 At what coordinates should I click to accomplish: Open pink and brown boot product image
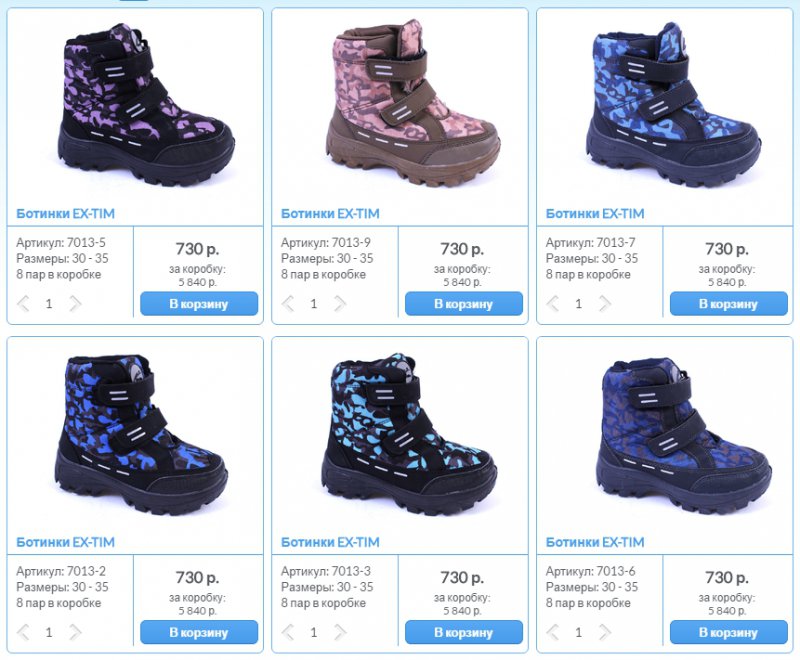tap(412, 104)
